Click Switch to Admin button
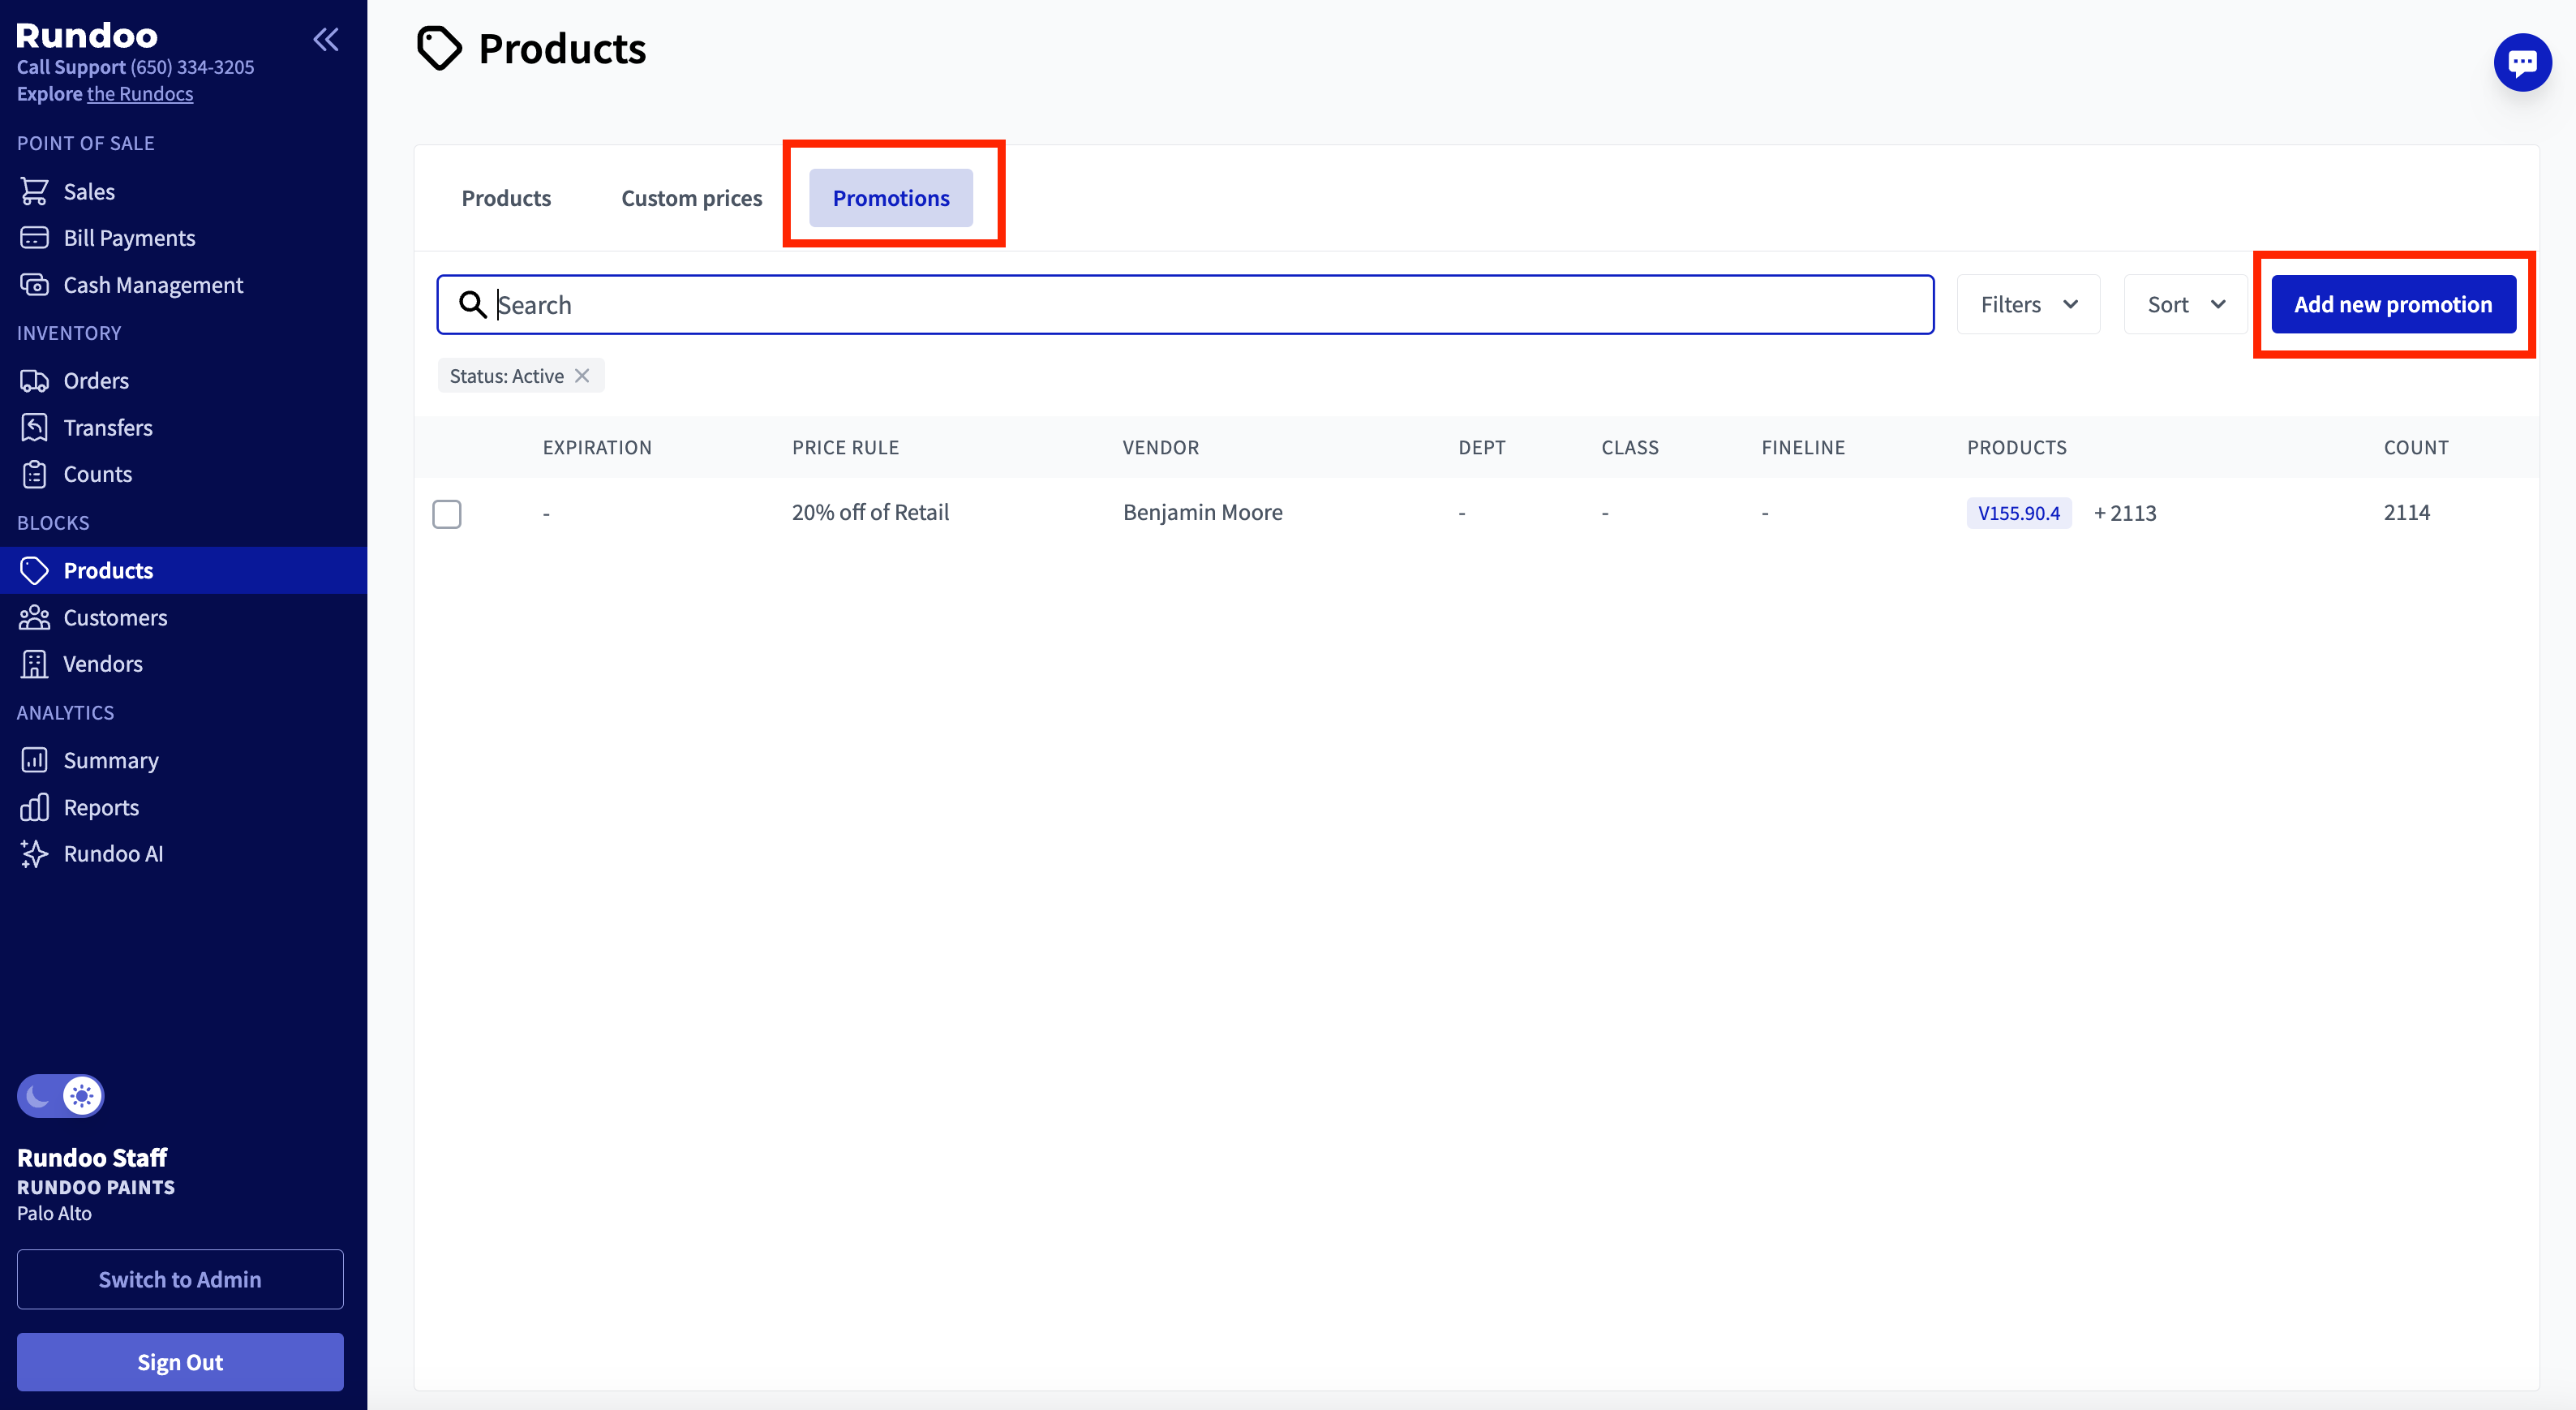The image size is (2576, 1410). coord(180,1279)
